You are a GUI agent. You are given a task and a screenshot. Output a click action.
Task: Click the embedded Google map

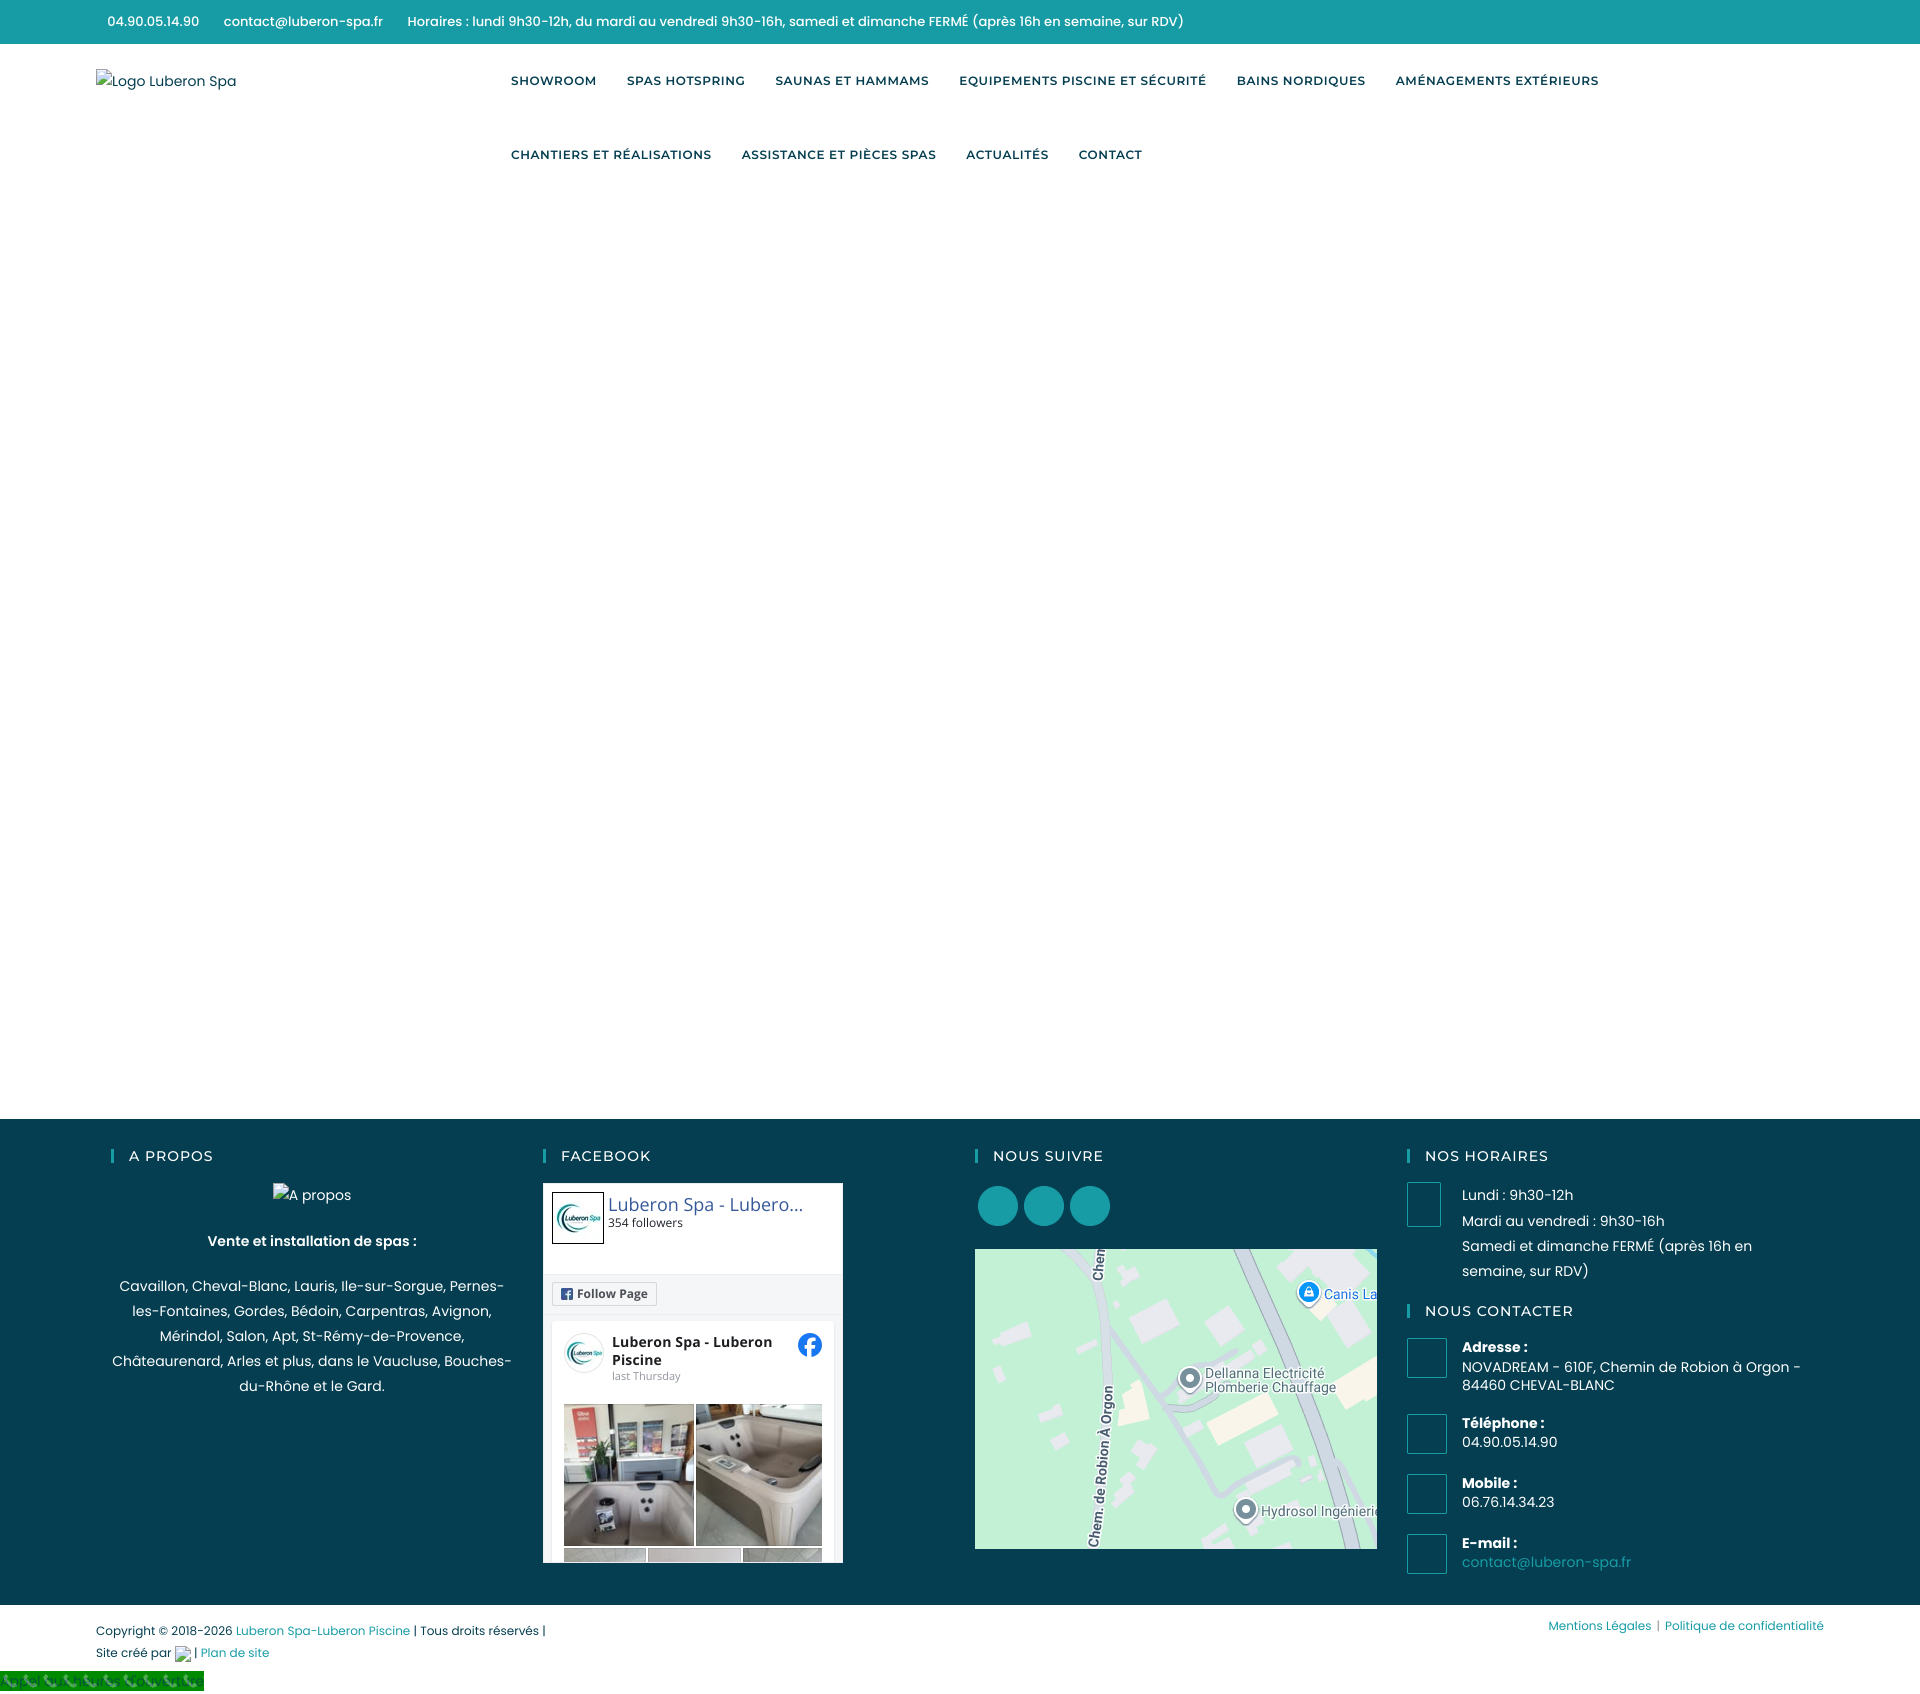(1176, 1399)
